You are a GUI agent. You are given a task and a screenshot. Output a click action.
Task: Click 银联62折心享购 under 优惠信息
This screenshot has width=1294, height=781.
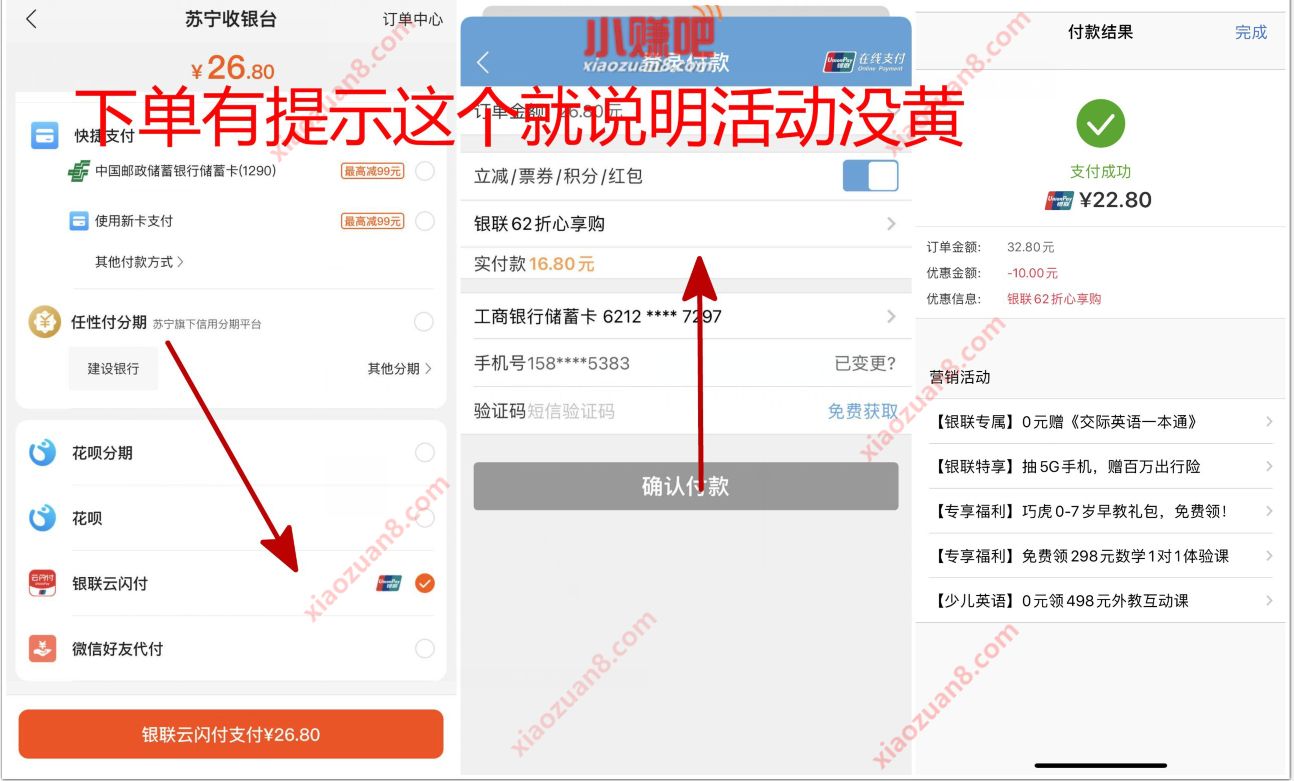[1054, 299]
